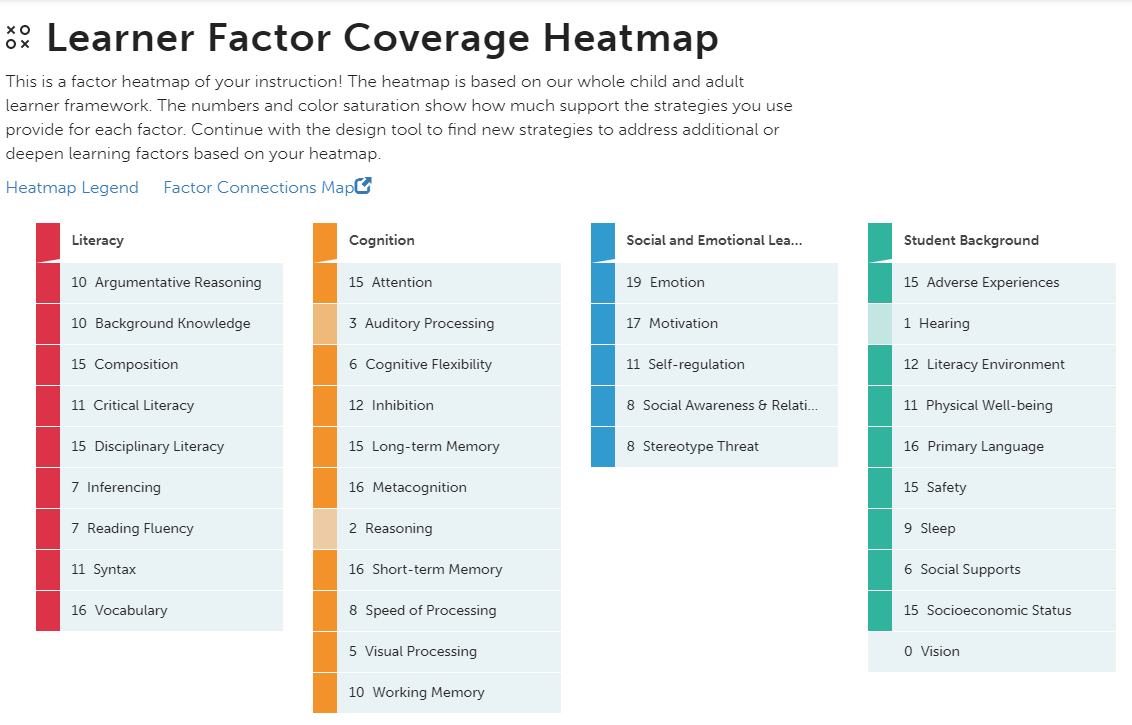The width and height of the screenshot is (1132, 725).
Task: Click the blue Social and Emotional Learning color block
Action: coord(603,241)
